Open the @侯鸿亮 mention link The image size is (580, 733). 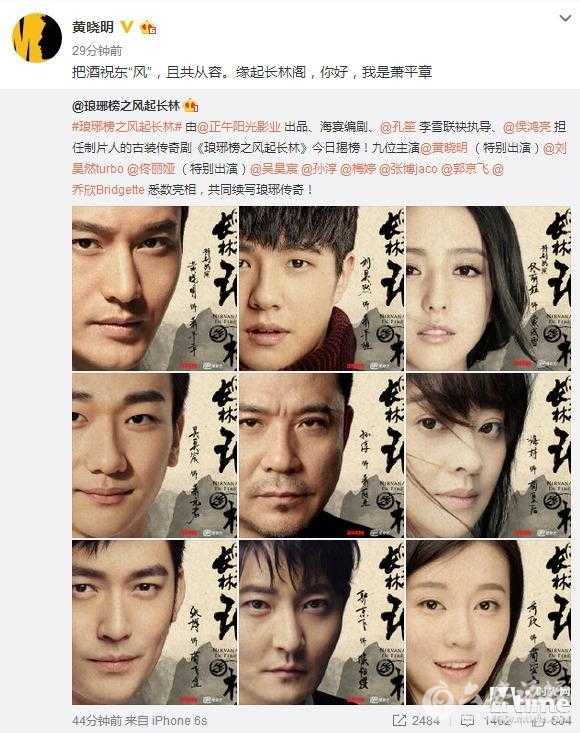click(527, 127)
